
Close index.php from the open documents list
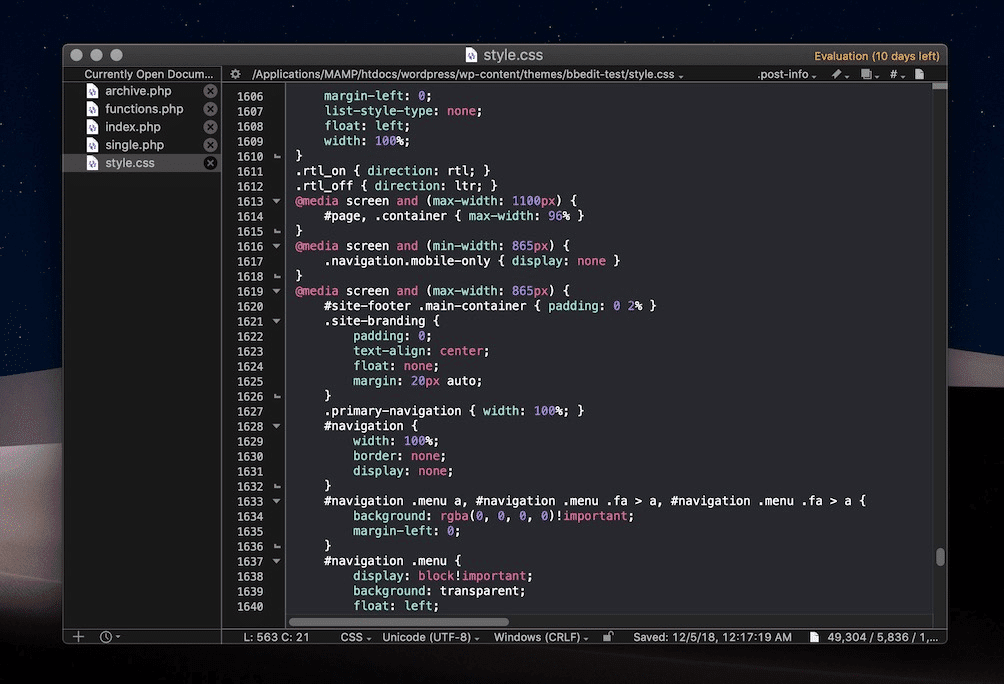(210, 127)
